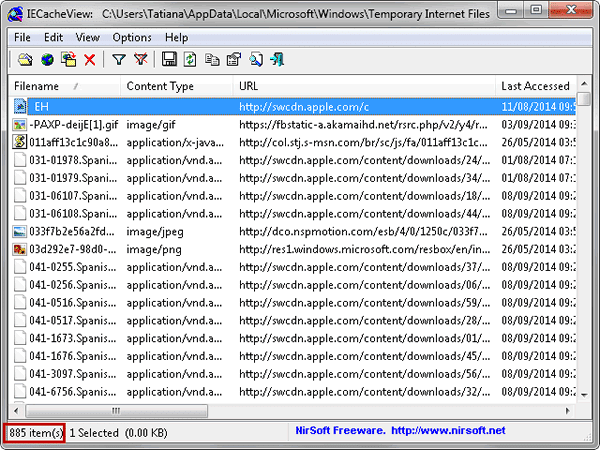Click the copy selected items icon
This screenshot has height=450, width=600.
coord(212,60)
